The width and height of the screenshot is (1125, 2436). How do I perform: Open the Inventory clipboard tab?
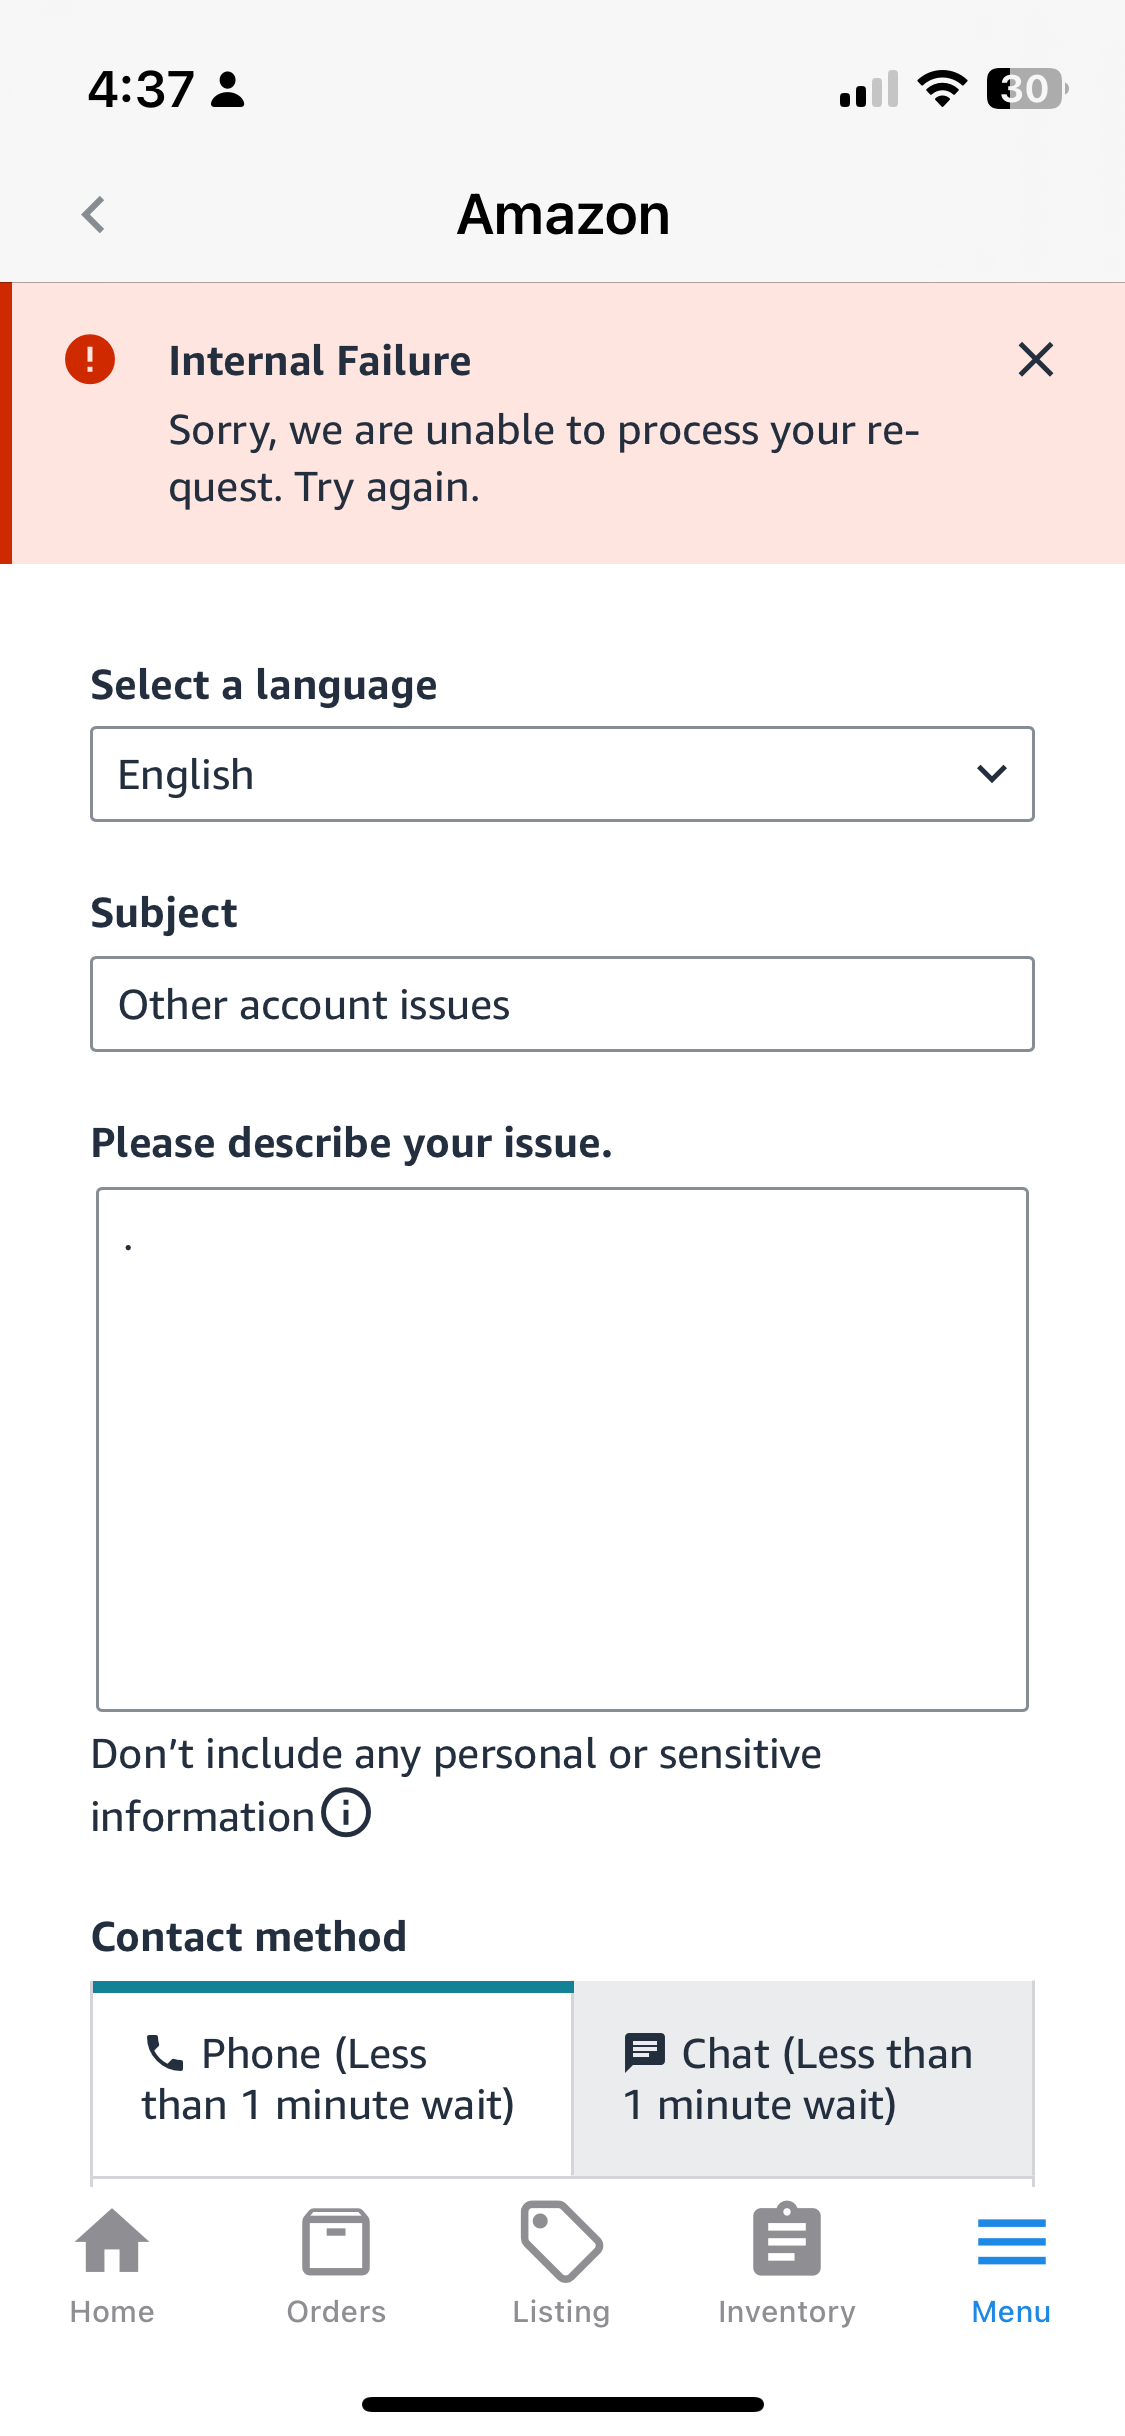pos(787,2267)
